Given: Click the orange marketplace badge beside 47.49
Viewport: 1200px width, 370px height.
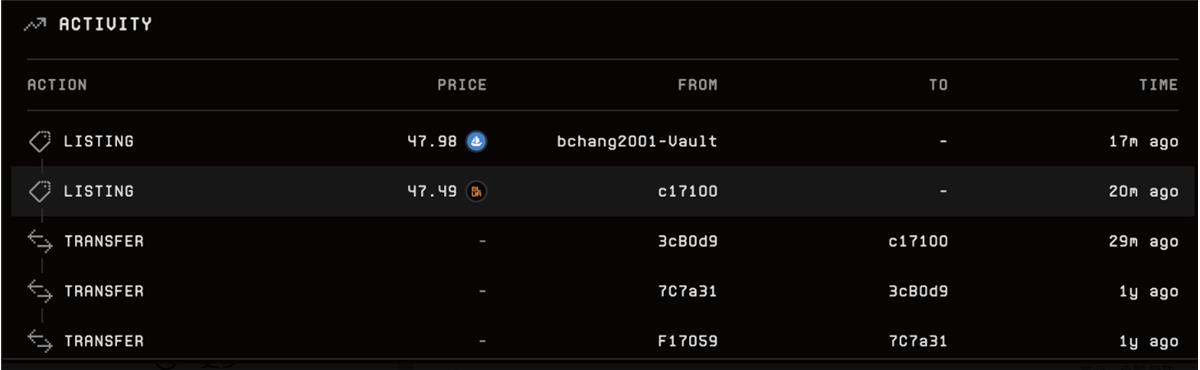Looking at the screenshot, I should point(477,191).
